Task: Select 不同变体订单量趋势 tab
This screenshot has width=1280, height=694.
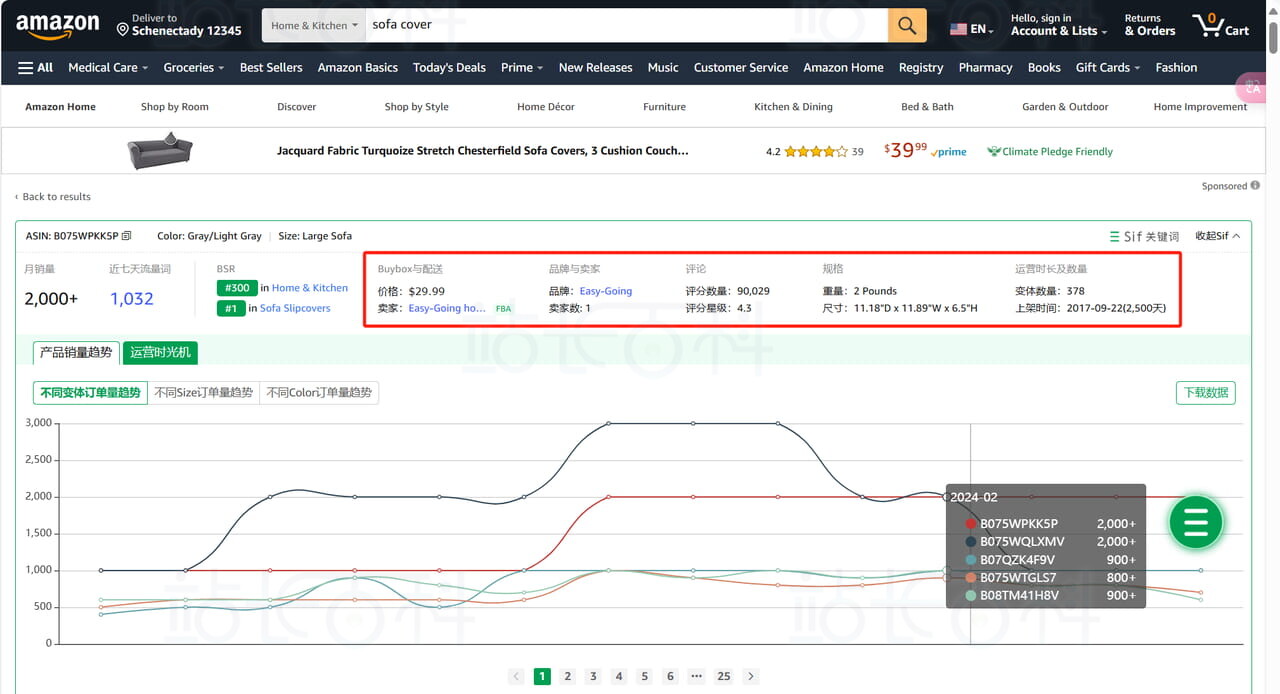Action: 90,393
